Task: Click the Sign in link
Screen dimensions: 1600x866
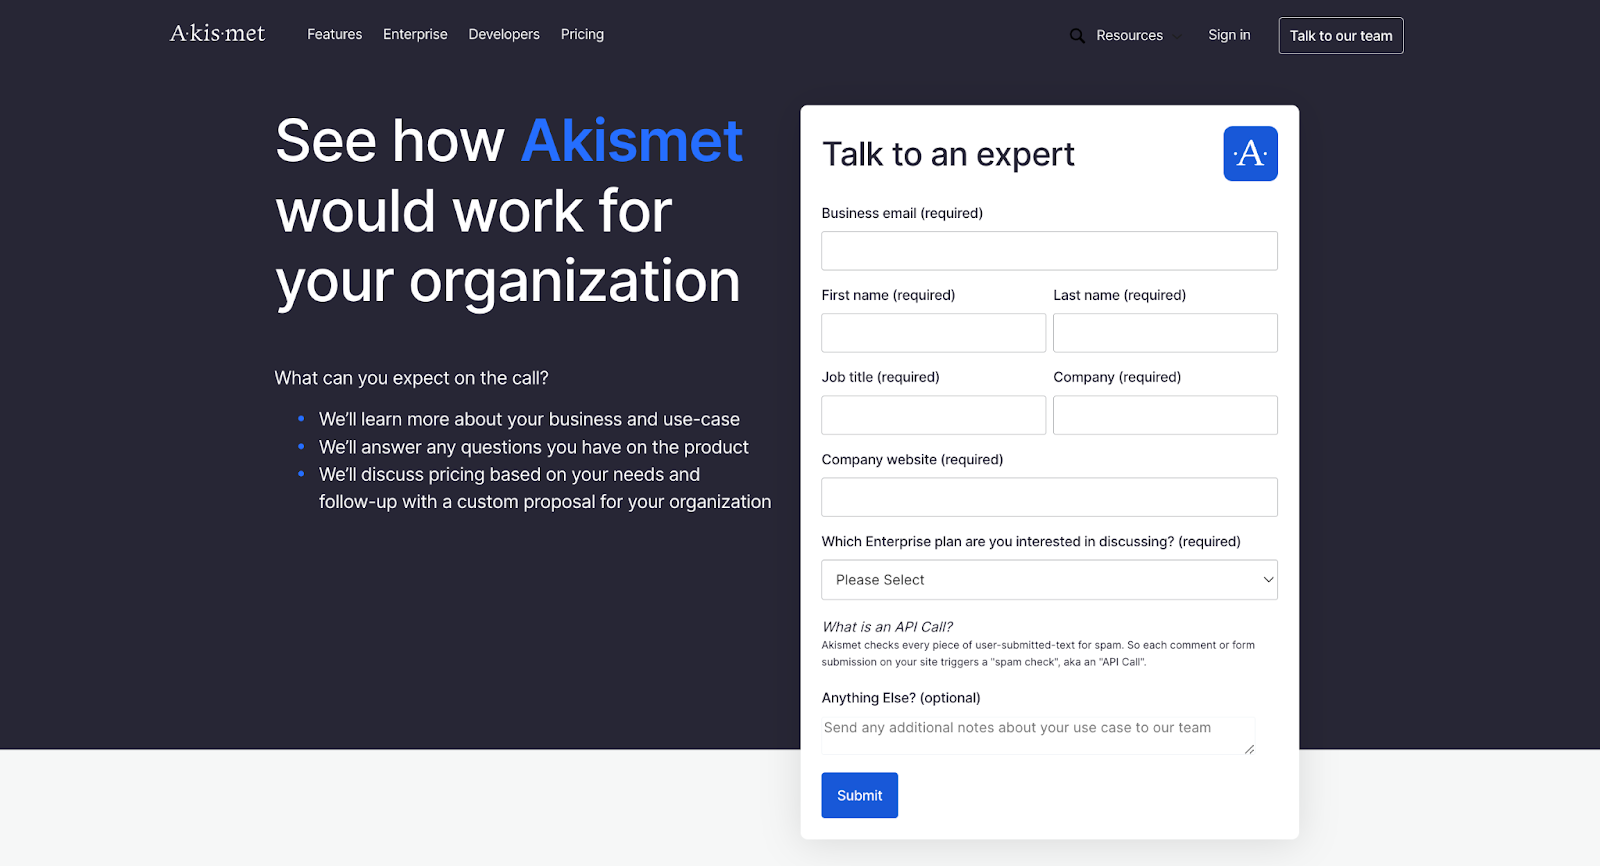Action: [x=1229, y=35]
